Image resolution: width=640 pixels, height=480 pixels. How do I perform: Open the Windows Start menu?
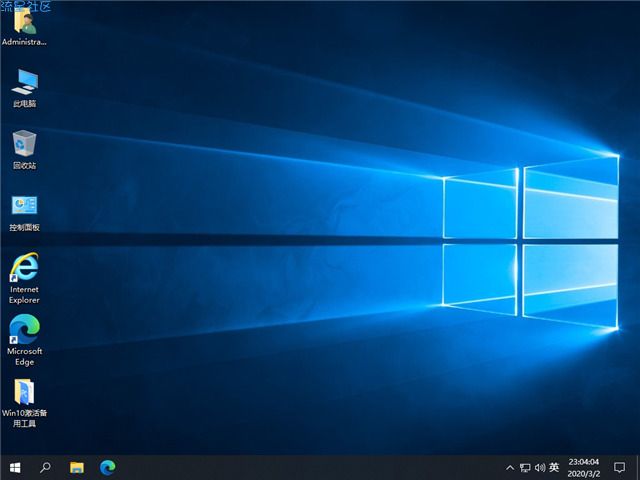(x=15, y=467)
